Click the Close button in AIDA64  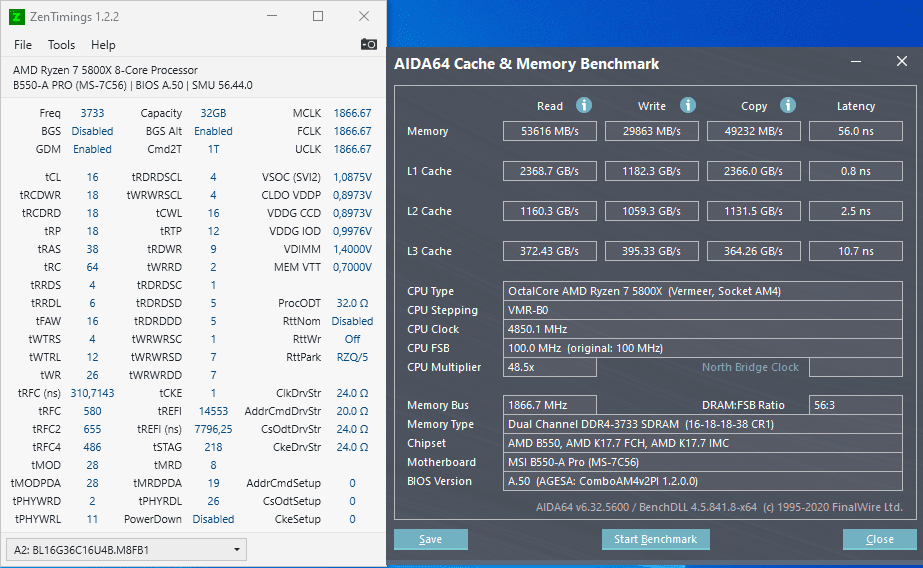pos(879,539)
